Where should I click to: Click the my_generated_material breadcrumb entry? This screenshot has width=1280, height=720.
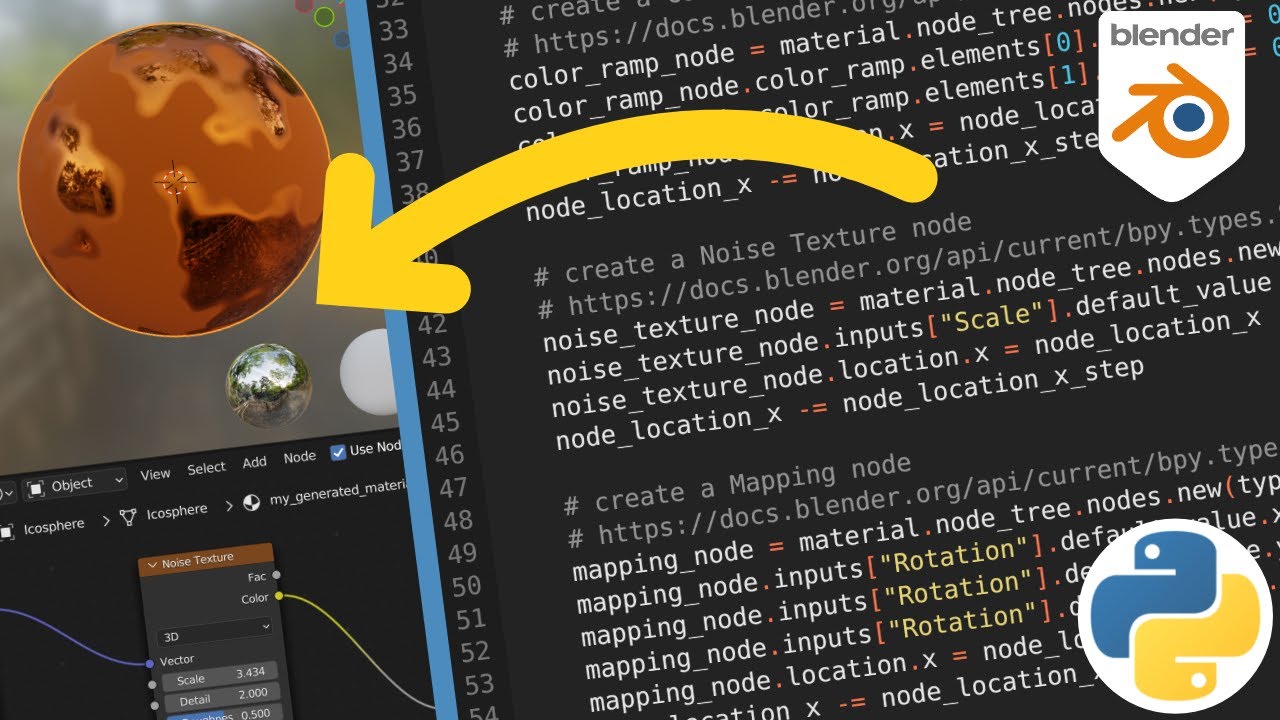pyautogui.click(x=337, y=496)
